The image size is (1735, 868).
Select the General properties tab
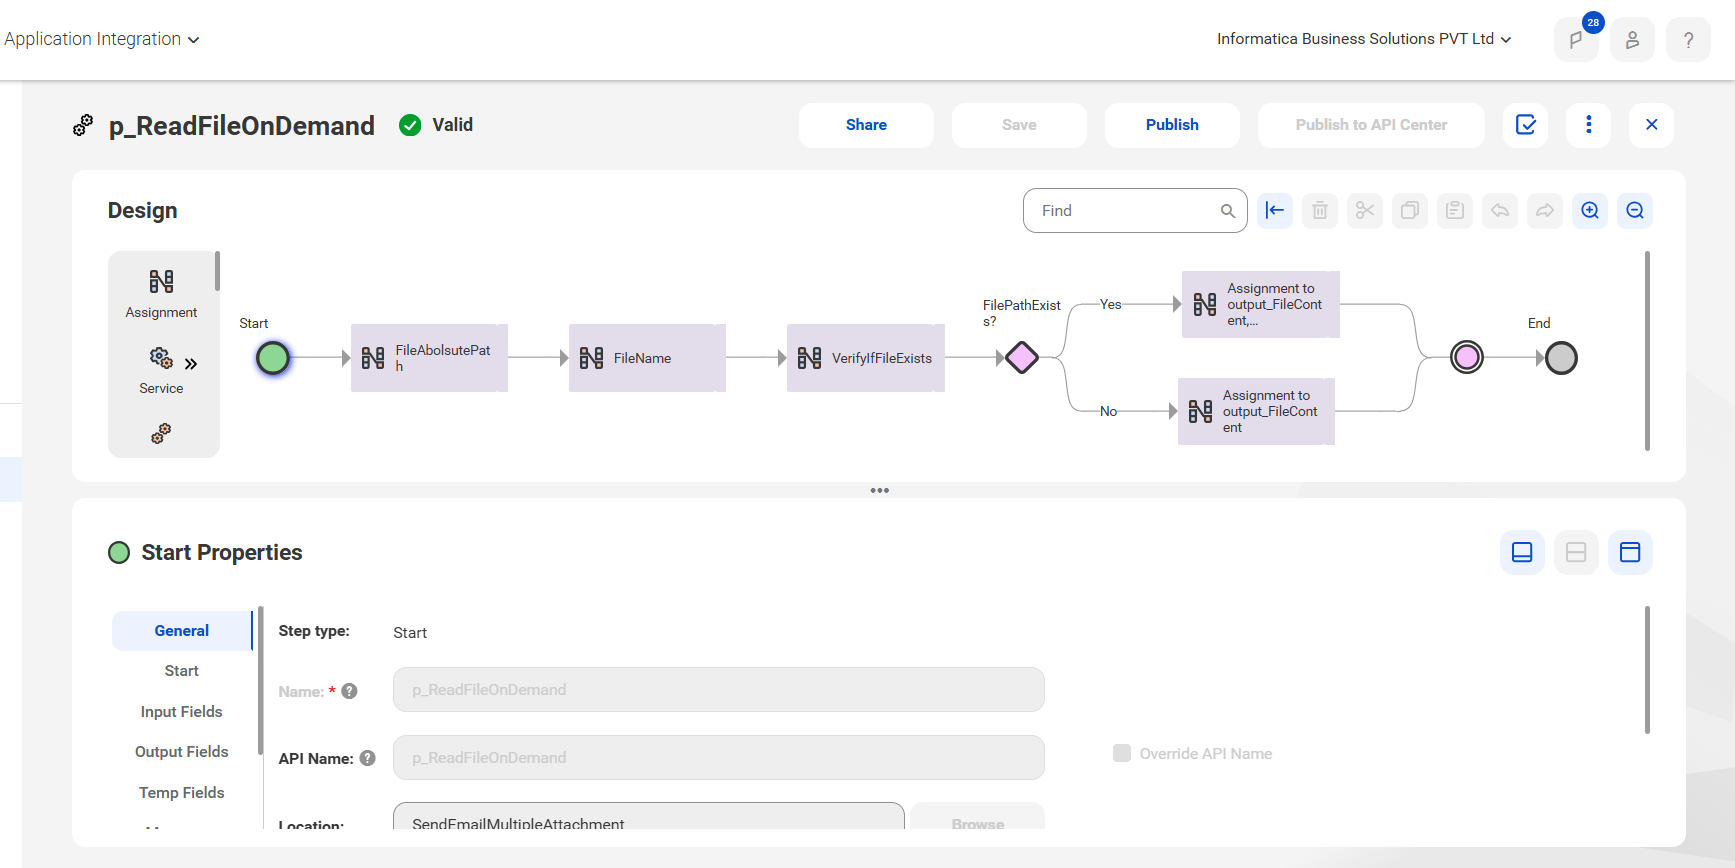(182, 631)
